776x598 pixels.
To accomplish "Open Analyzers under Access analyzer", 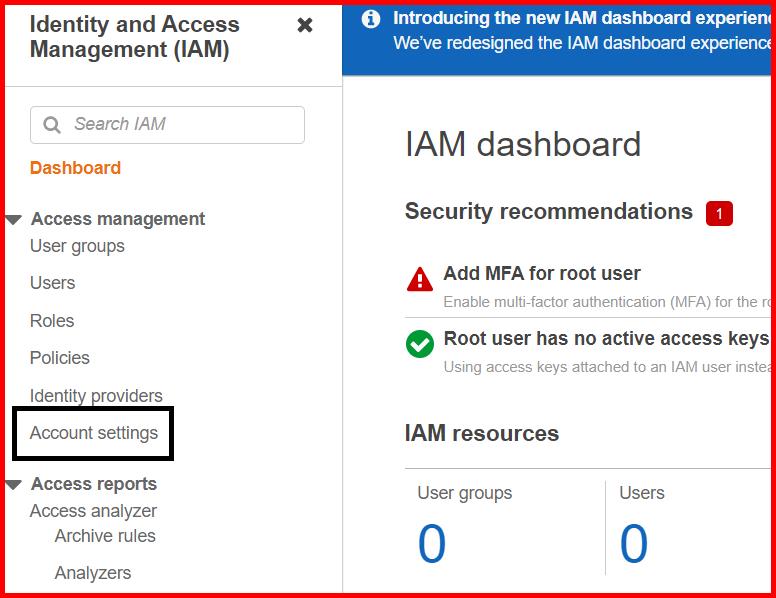I will (x=93, y=573).
